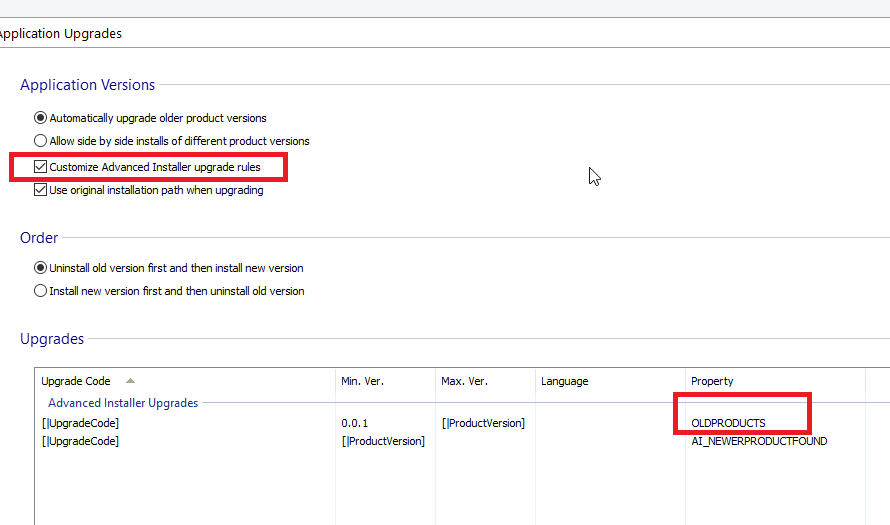Select Automatically upgrade older product versions
The width and height of the screenshot is (890, 525).
(x=41, y=117)
